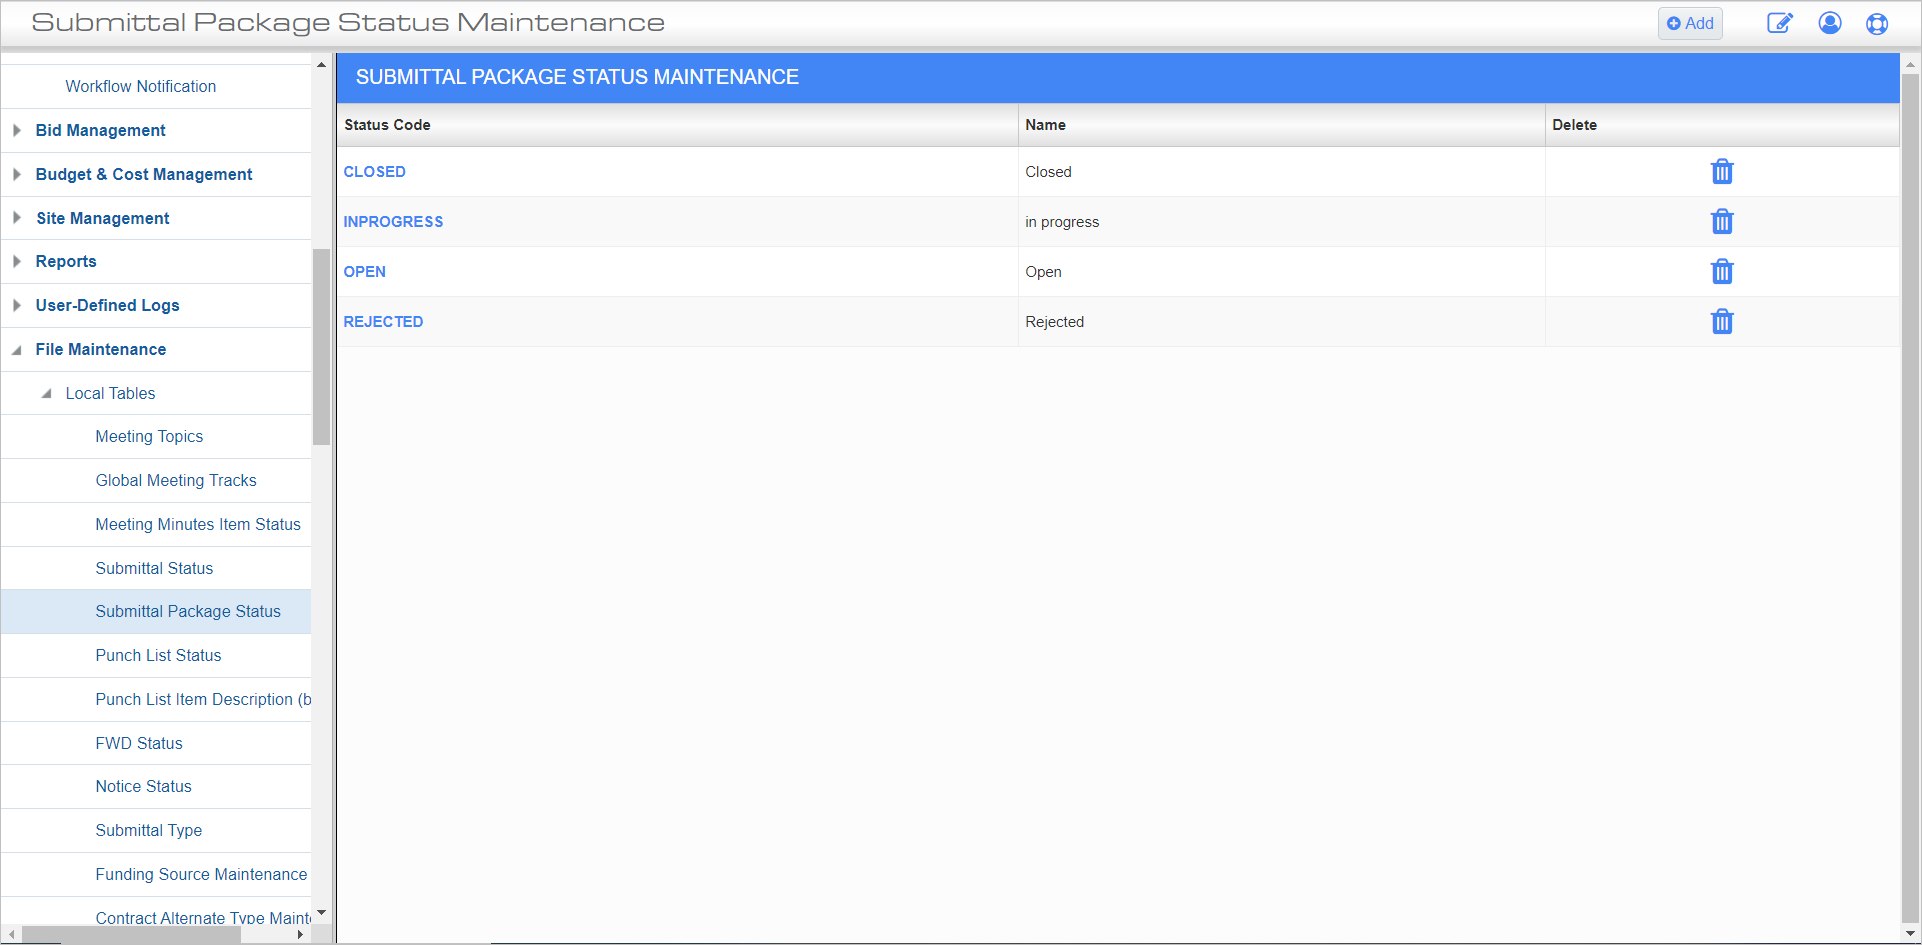
Task: Expand the Reports section
Action: pyautogui.click(x=16, y=261)
